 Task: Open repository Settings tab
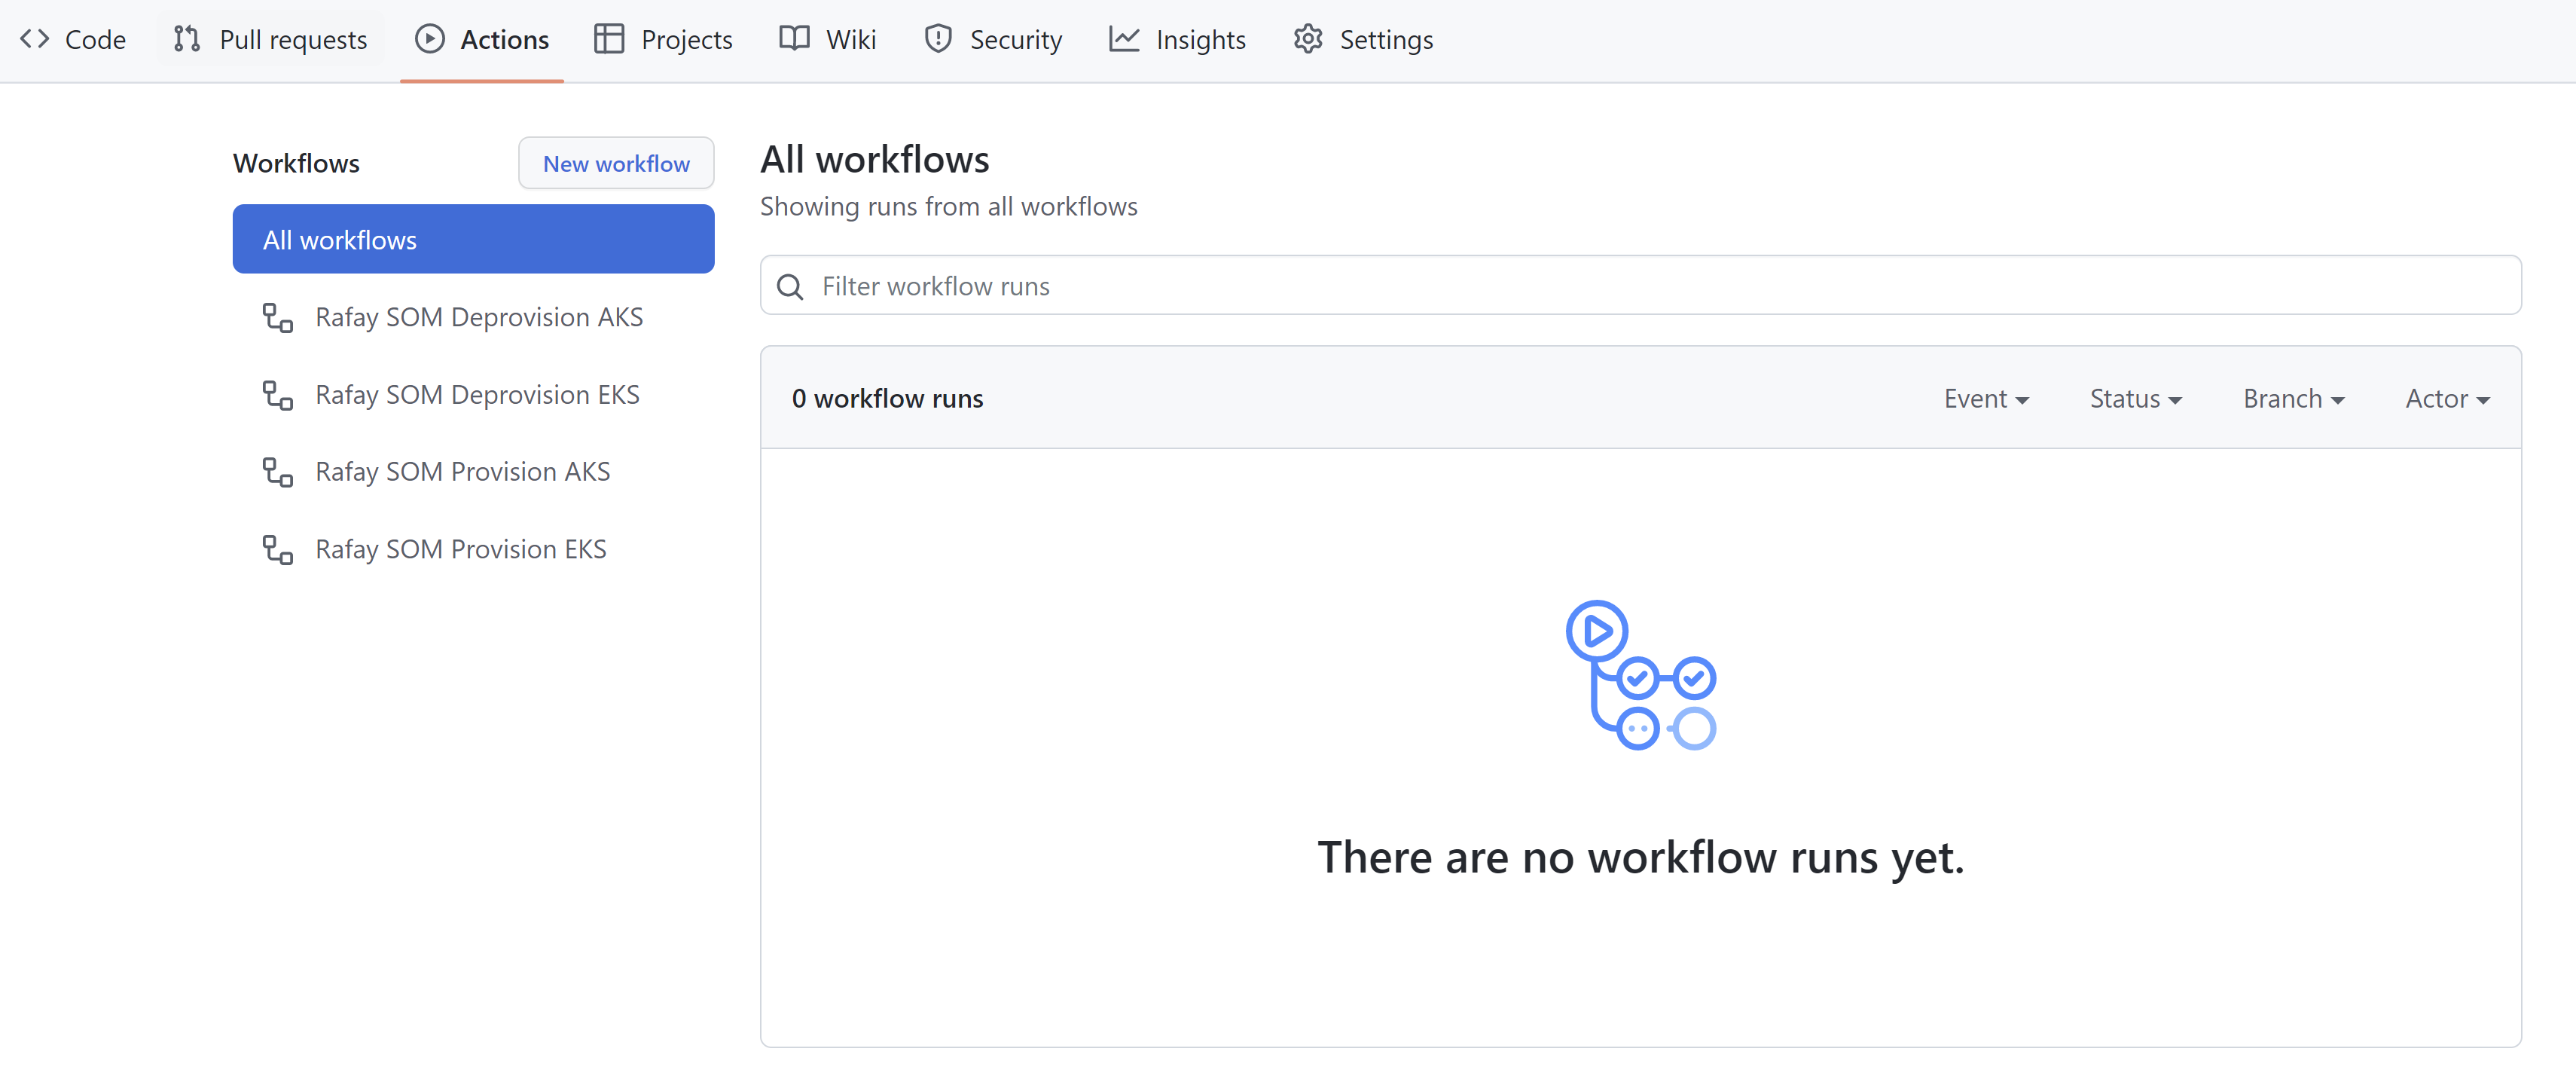[x=1363, y=39]
